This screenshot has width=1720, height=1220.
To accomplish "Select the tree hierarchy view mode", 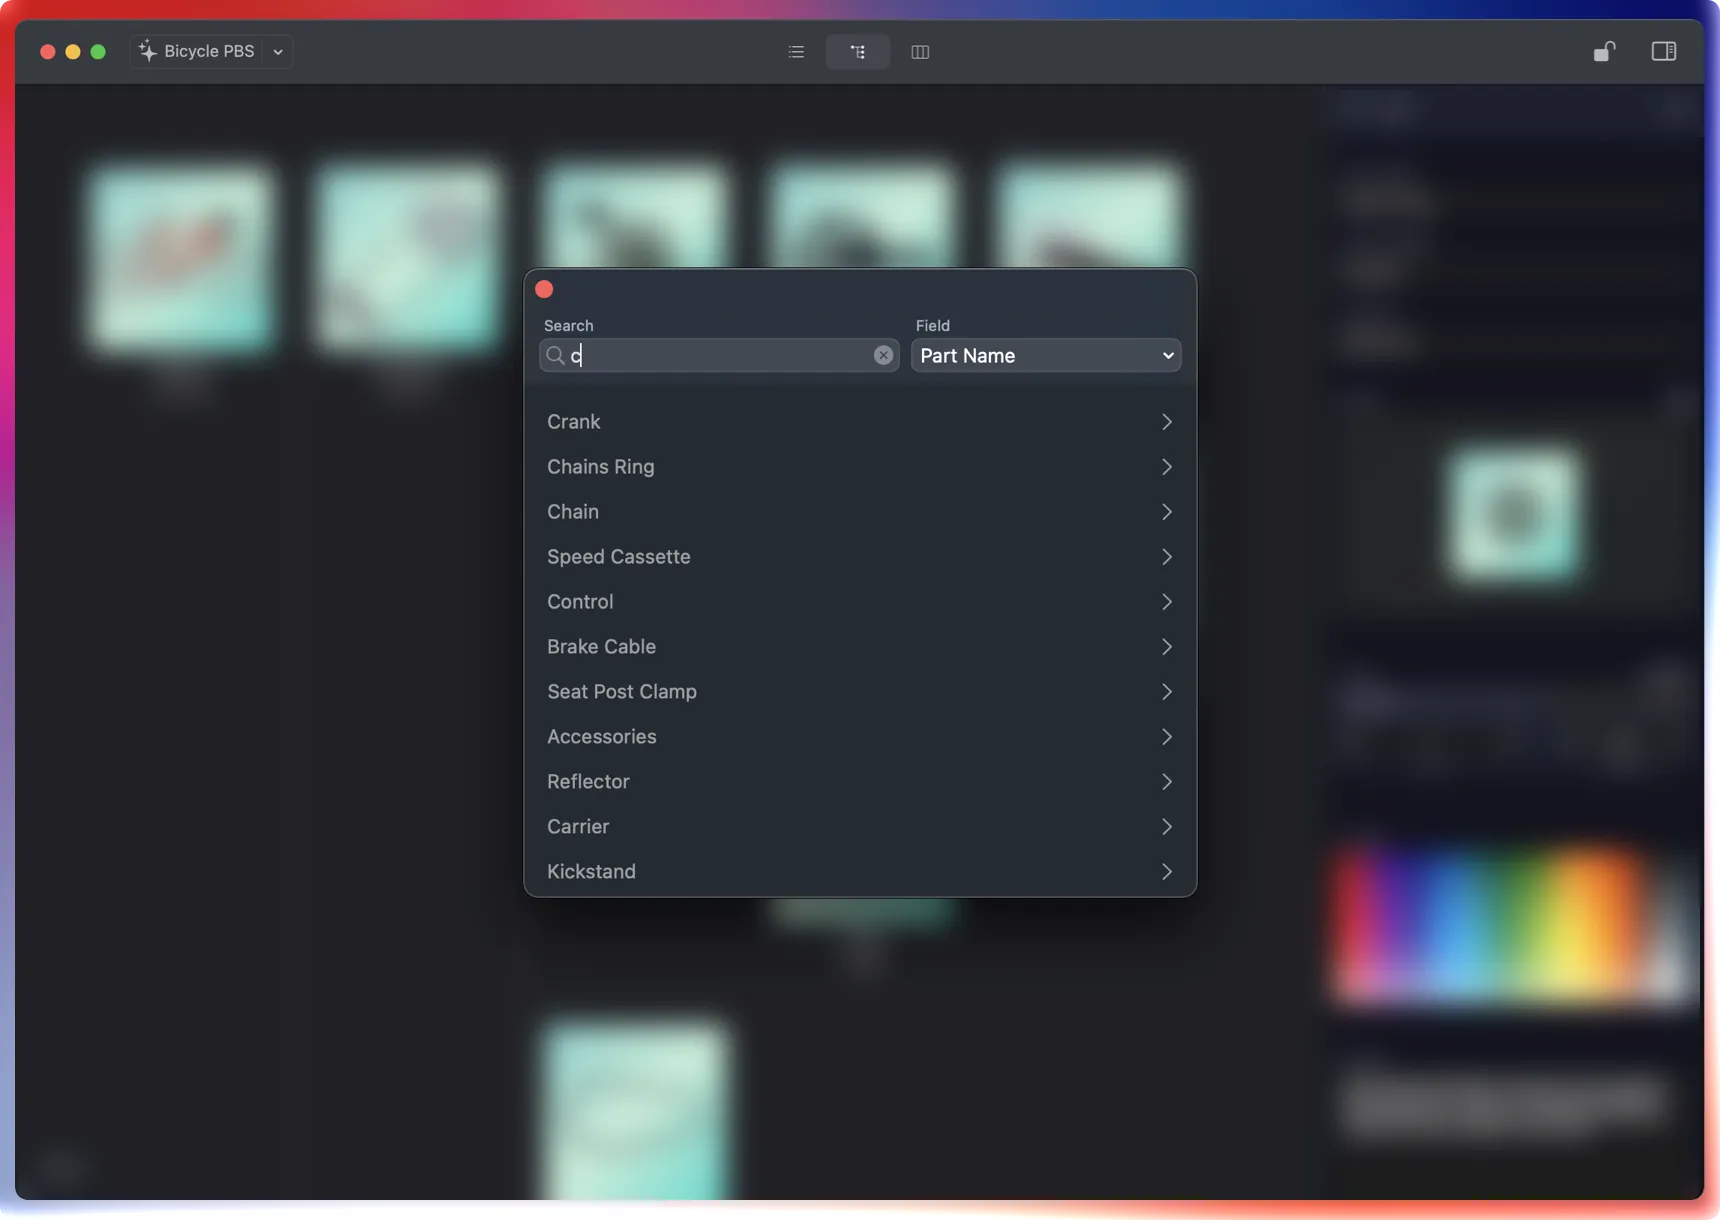I will tap(857, 51).
